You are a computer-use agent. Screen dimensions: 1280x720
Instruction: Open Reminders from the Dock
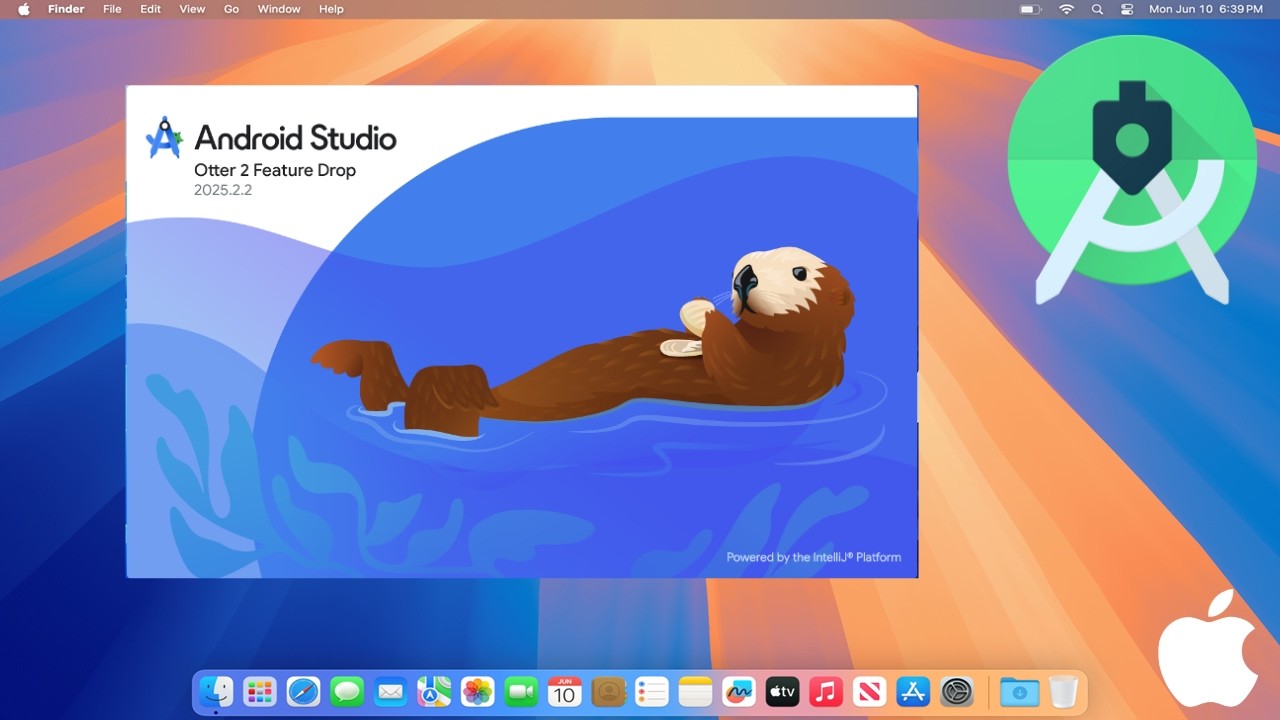click(652, 691)
